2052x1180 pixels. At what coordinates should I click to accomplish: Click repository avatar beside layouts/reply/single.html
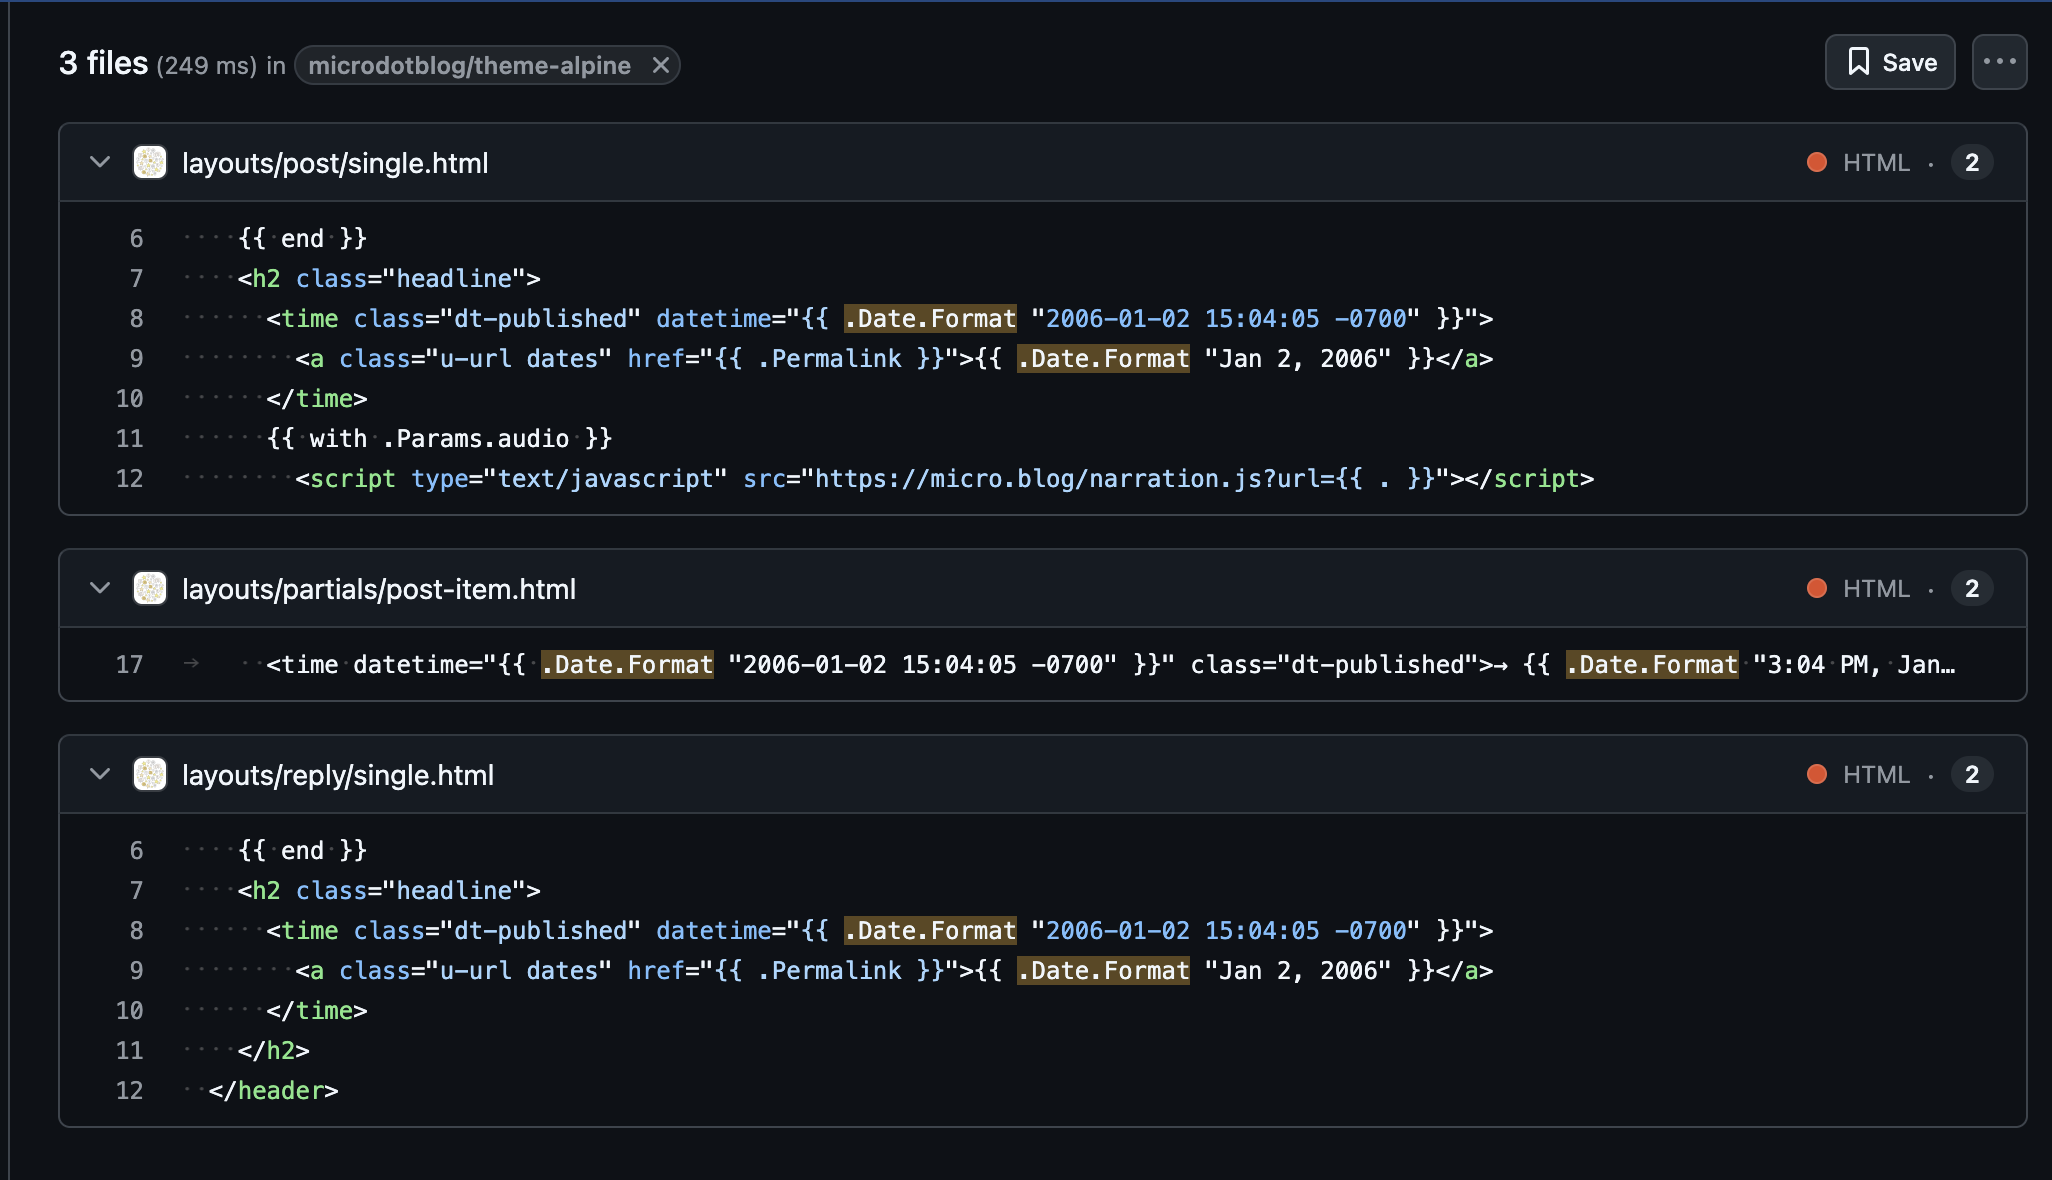pyautogui.click(x=150, y=774)
